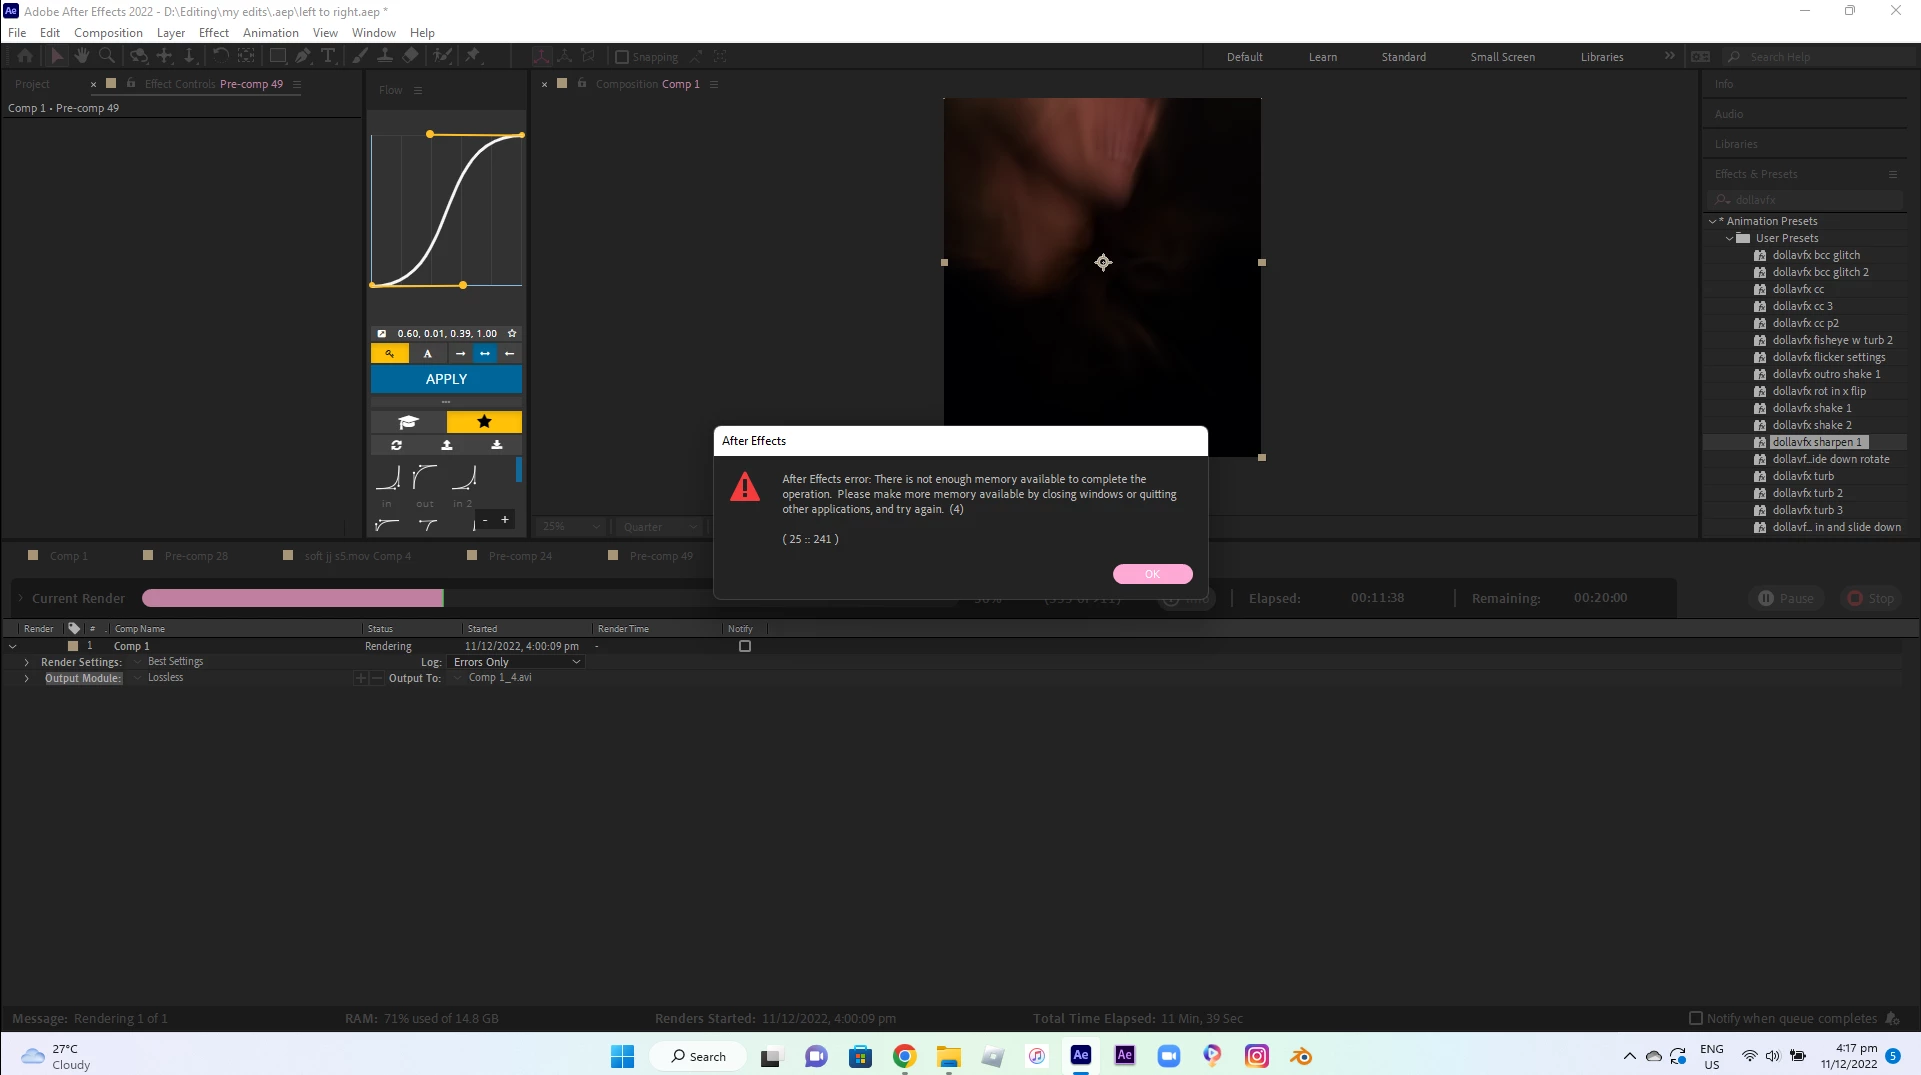Click the Flow 'A' text mode icon

pos(428,354)
